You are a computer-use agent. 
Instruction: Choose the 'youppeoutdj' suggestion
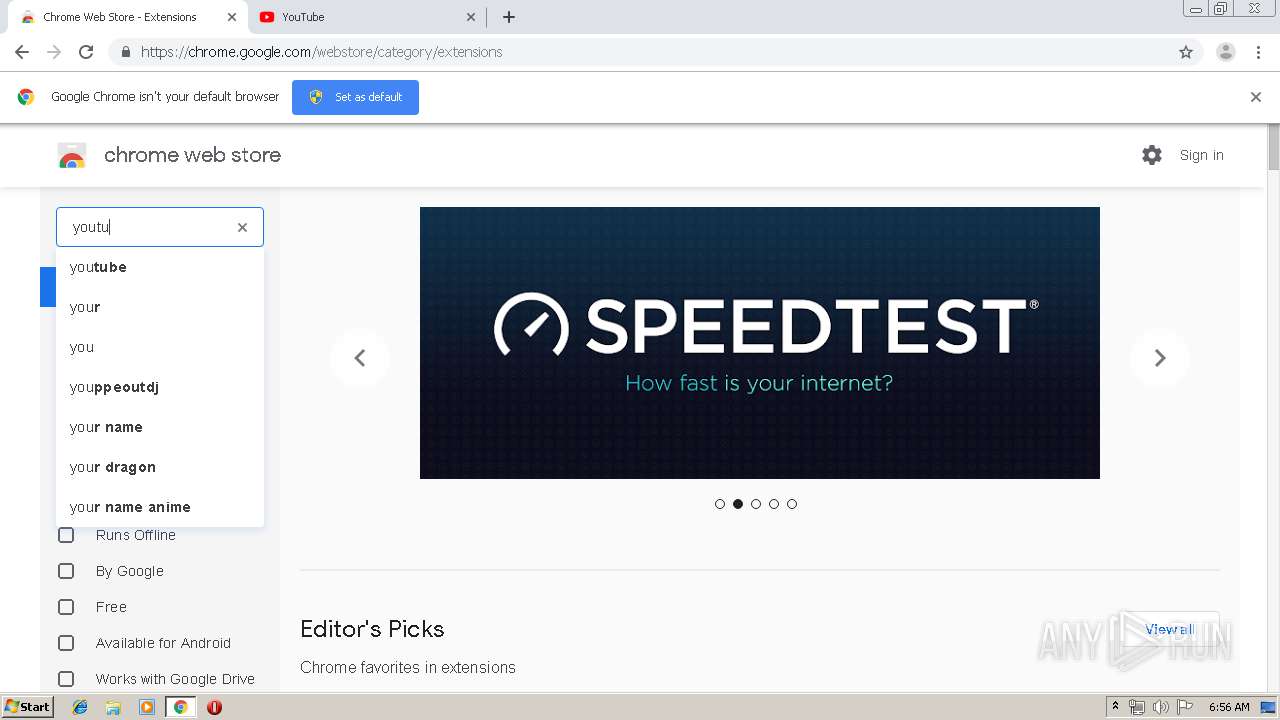[x=160, y=387]
